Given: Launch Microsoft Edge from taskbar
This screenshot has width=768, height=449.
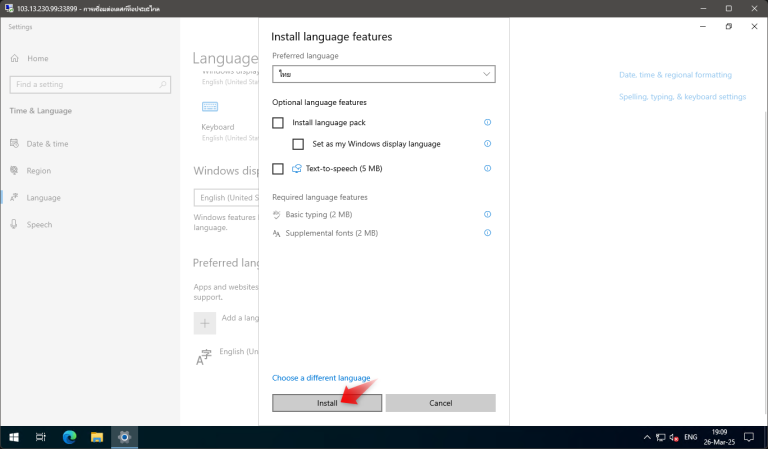Looking at the screenshot, I should tap(69, 437).
